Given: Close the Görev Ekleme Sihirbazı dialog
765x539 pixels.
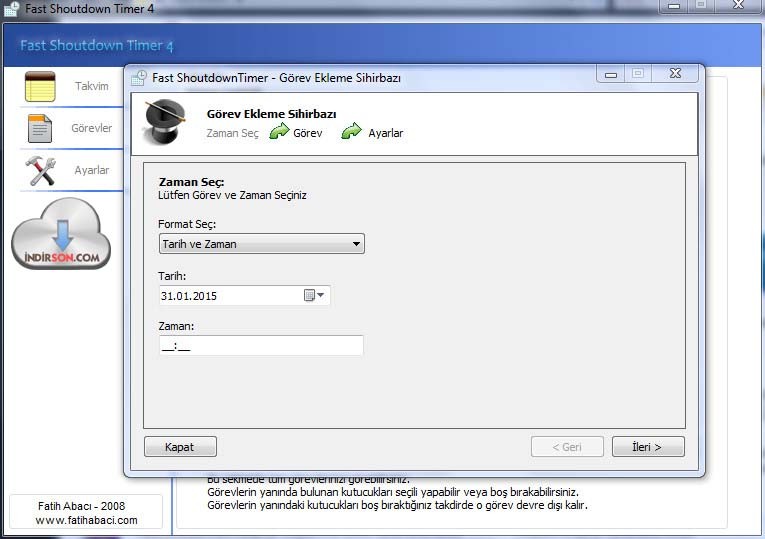Looking at the screenshot, I should (x=675, y=74).
